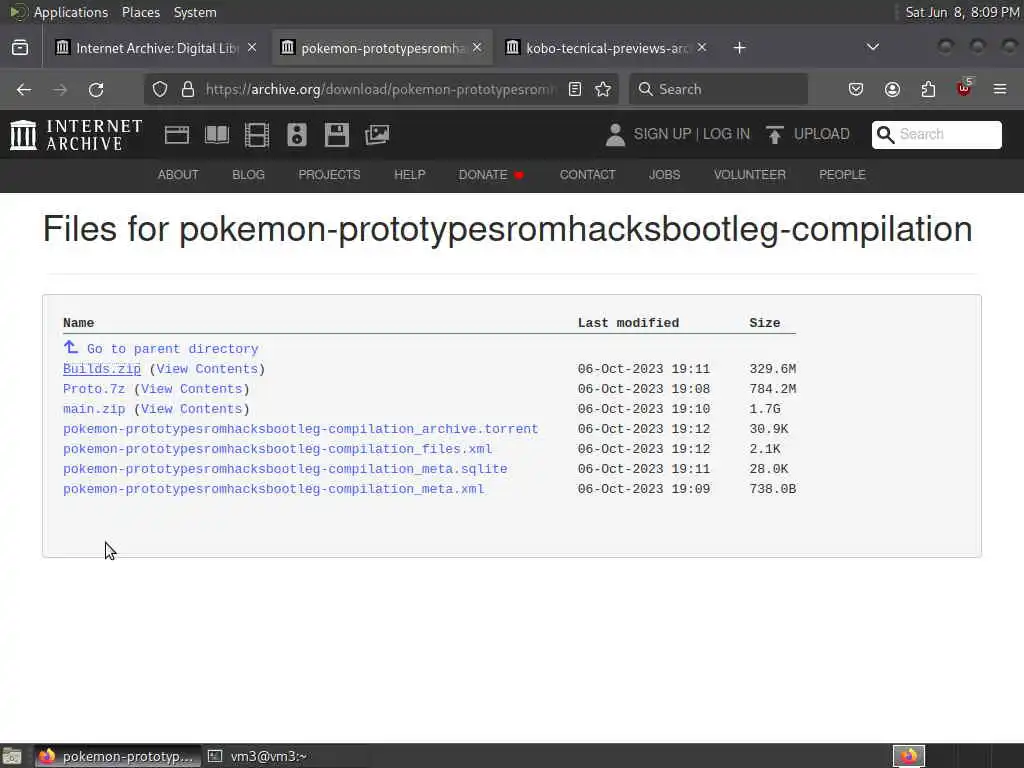Click the UPLOAD link

click(x=822, y=134)
